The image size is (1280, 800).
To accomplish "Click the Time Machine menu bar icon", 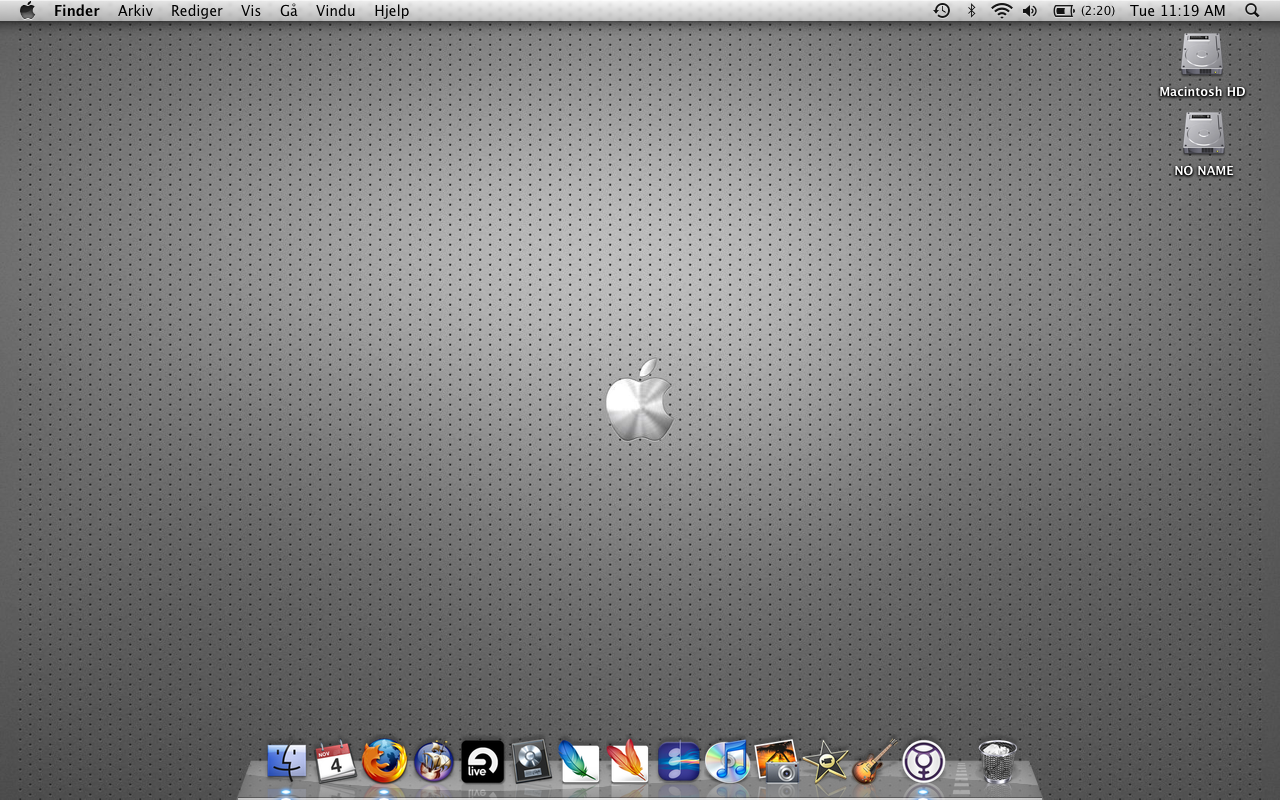I will [x=942, y=11].
